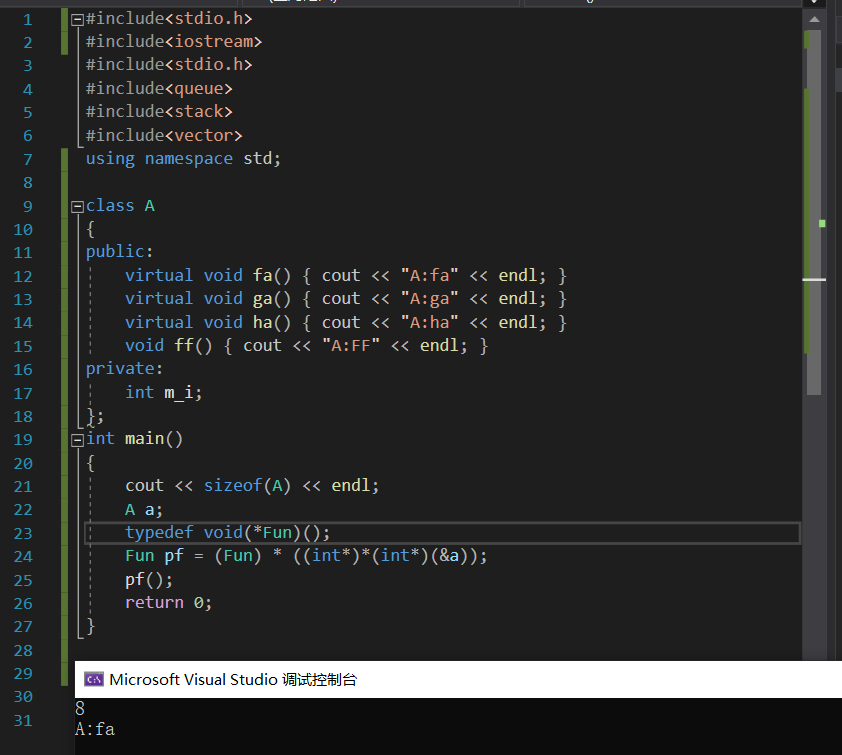Collapse the int main() function
Screen dimensions: 842x755
coord(77,440)
